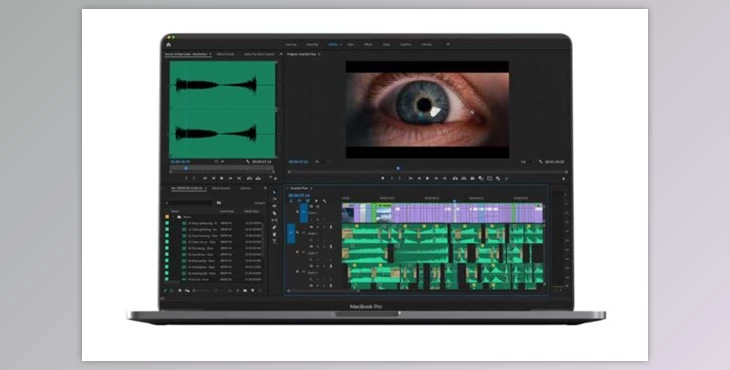Open the Media Browser tab

(x=221, y=188)
